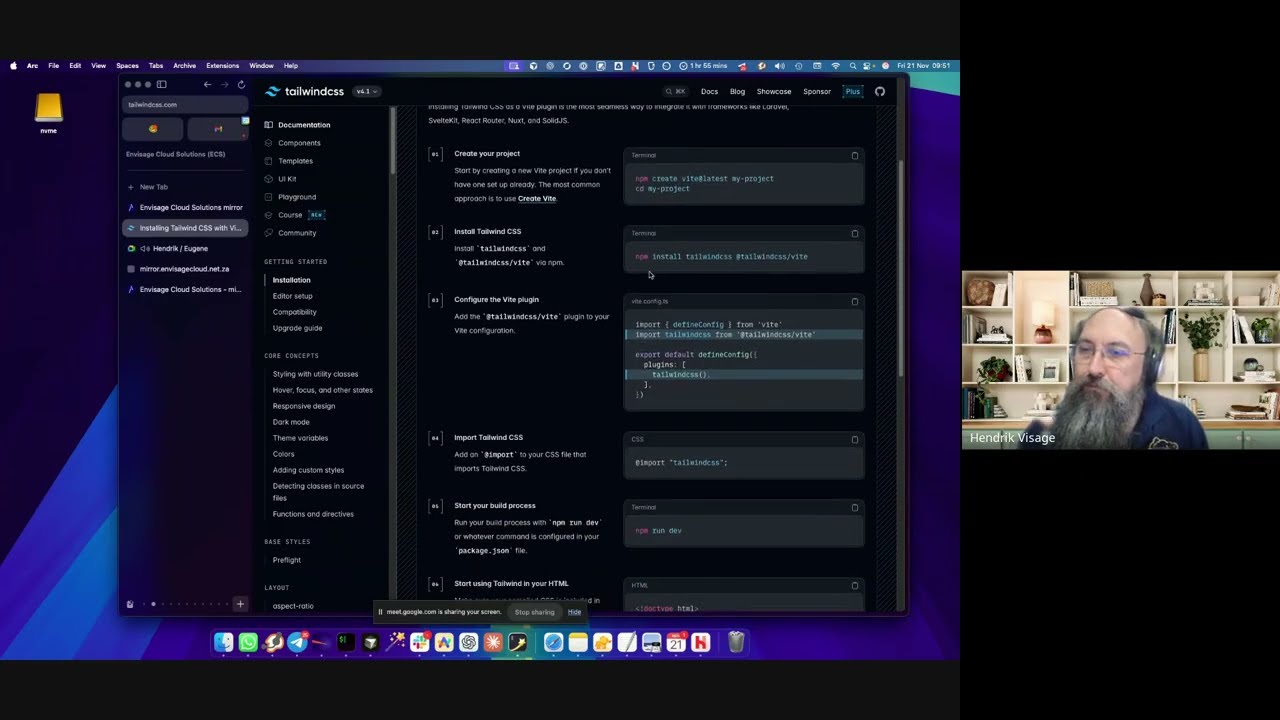
Task: Open the Docs link in the header
Action: (x=709, y=91)
